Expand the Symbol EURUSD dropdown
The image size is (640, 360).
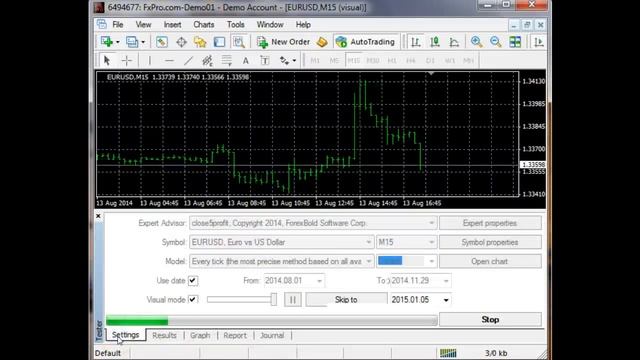pyautogui.click(x=369, y=242)
